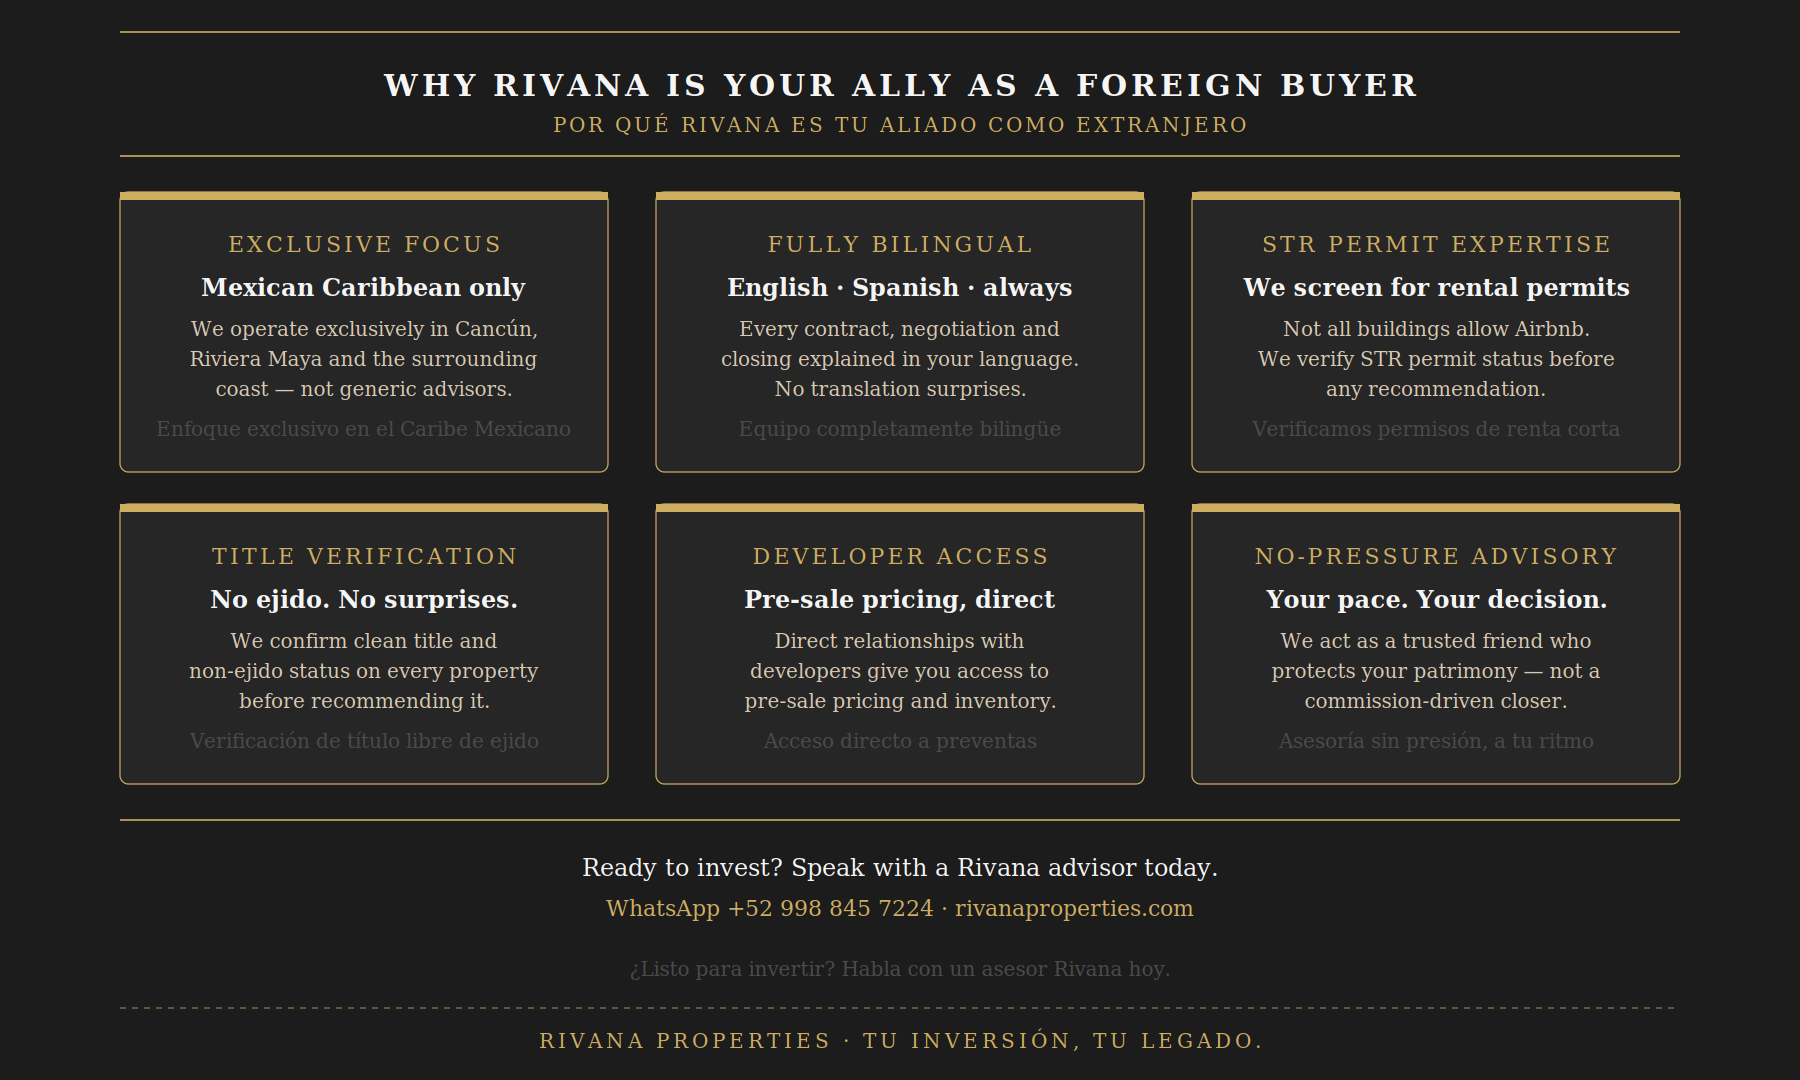
Task: Click "Mexican Caribbean only" title
Action: click(x=364, y=288)
